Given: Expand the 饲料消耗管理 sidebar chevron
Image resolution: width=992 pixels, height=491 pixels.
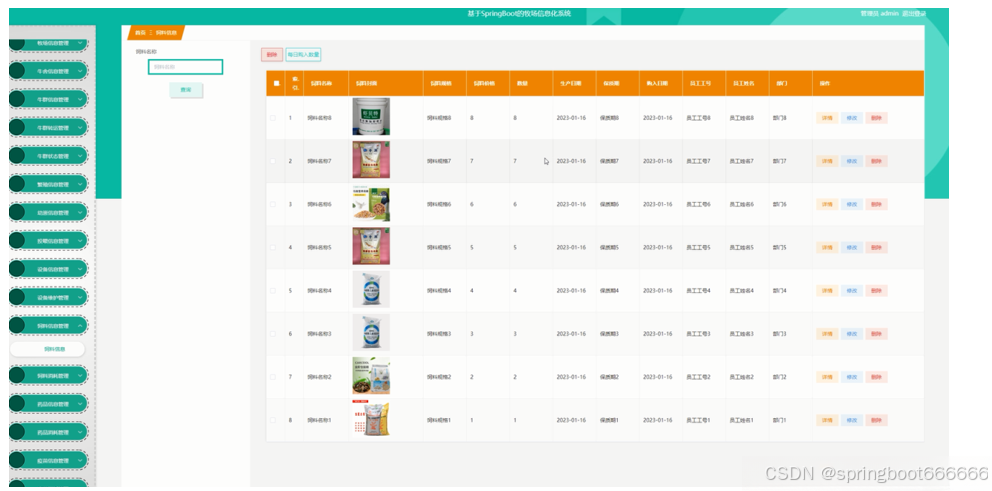Looking at the screenshot, I should tap(80, 375).
